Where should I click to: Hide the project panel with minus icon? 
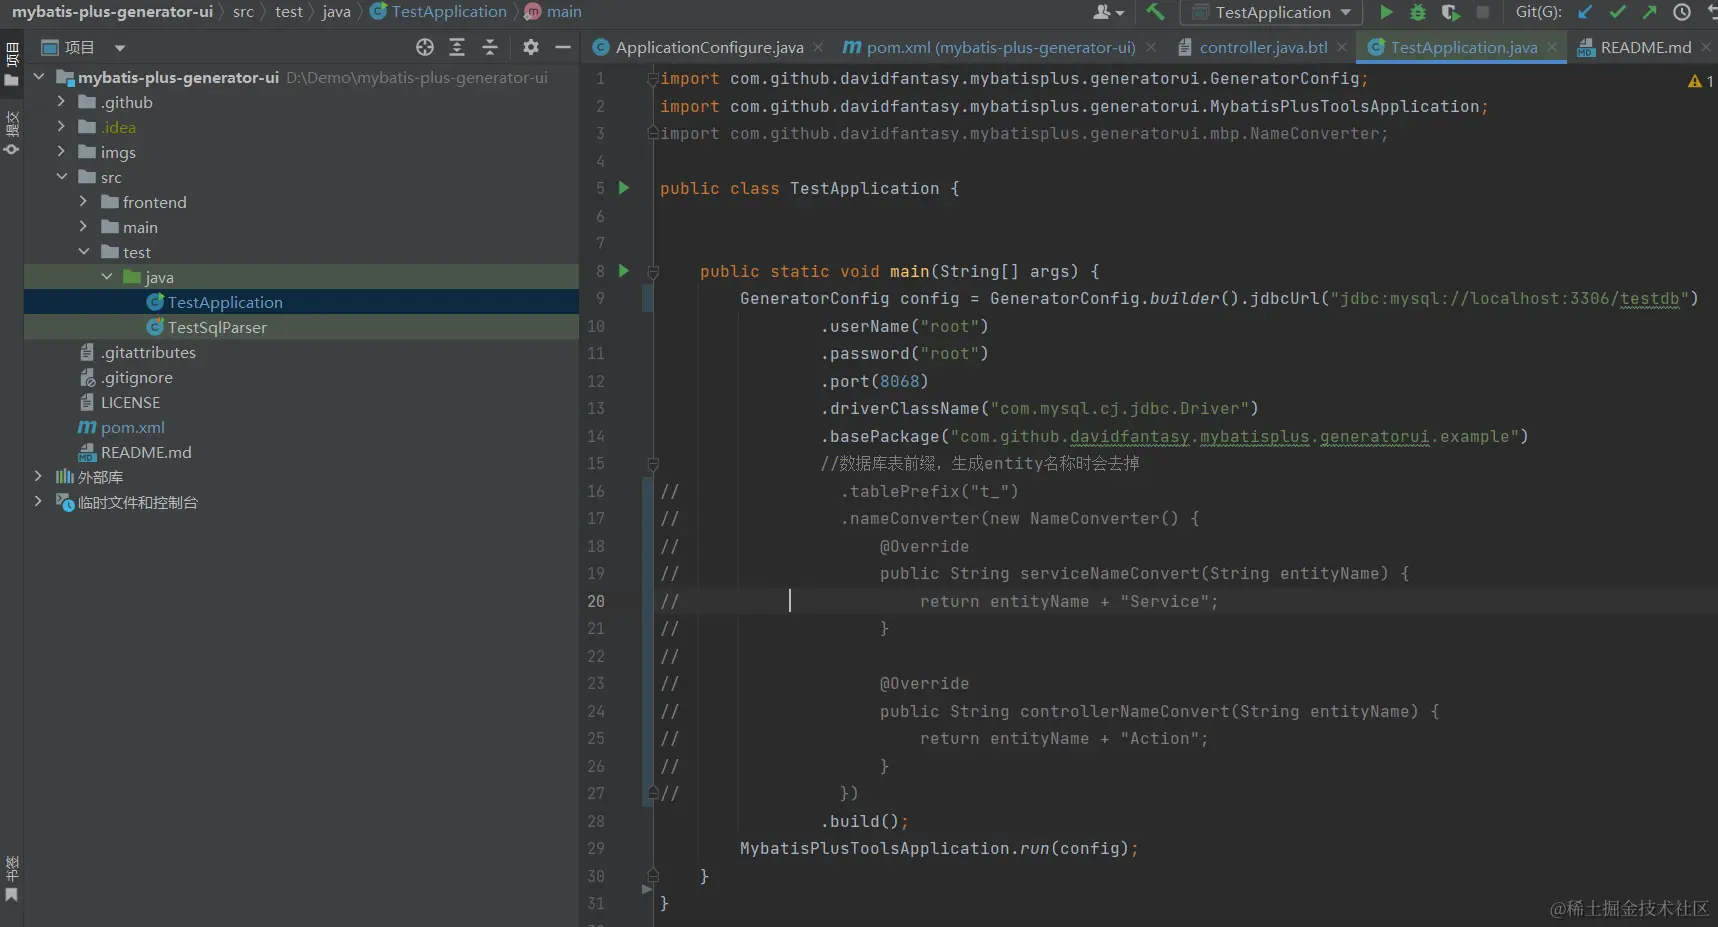tap(563, 47)
